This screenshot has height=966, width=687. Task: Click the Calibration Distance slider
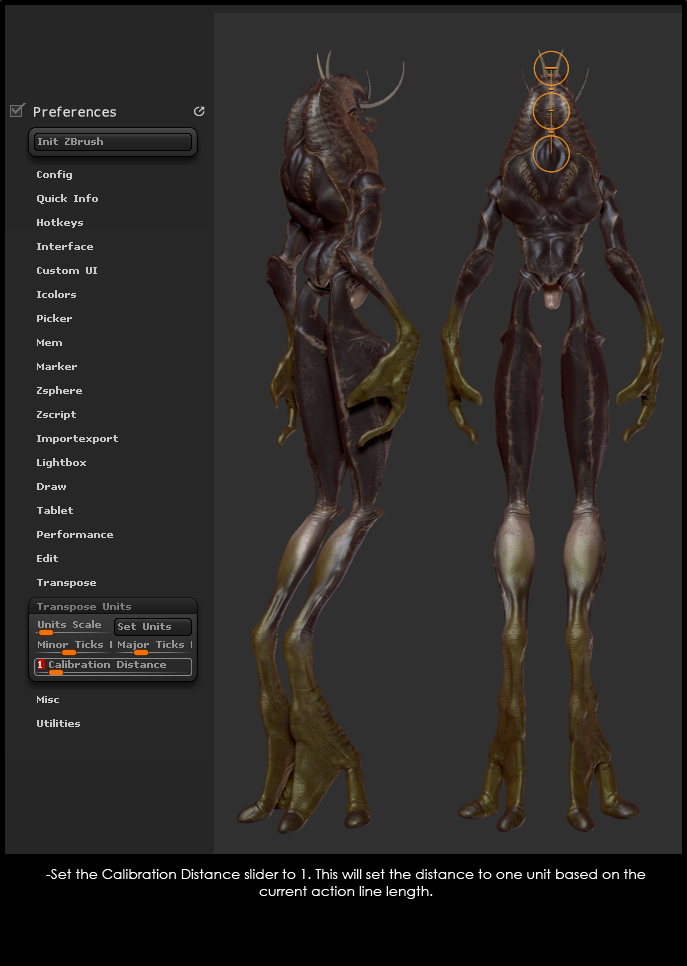(x=113, y=667)
